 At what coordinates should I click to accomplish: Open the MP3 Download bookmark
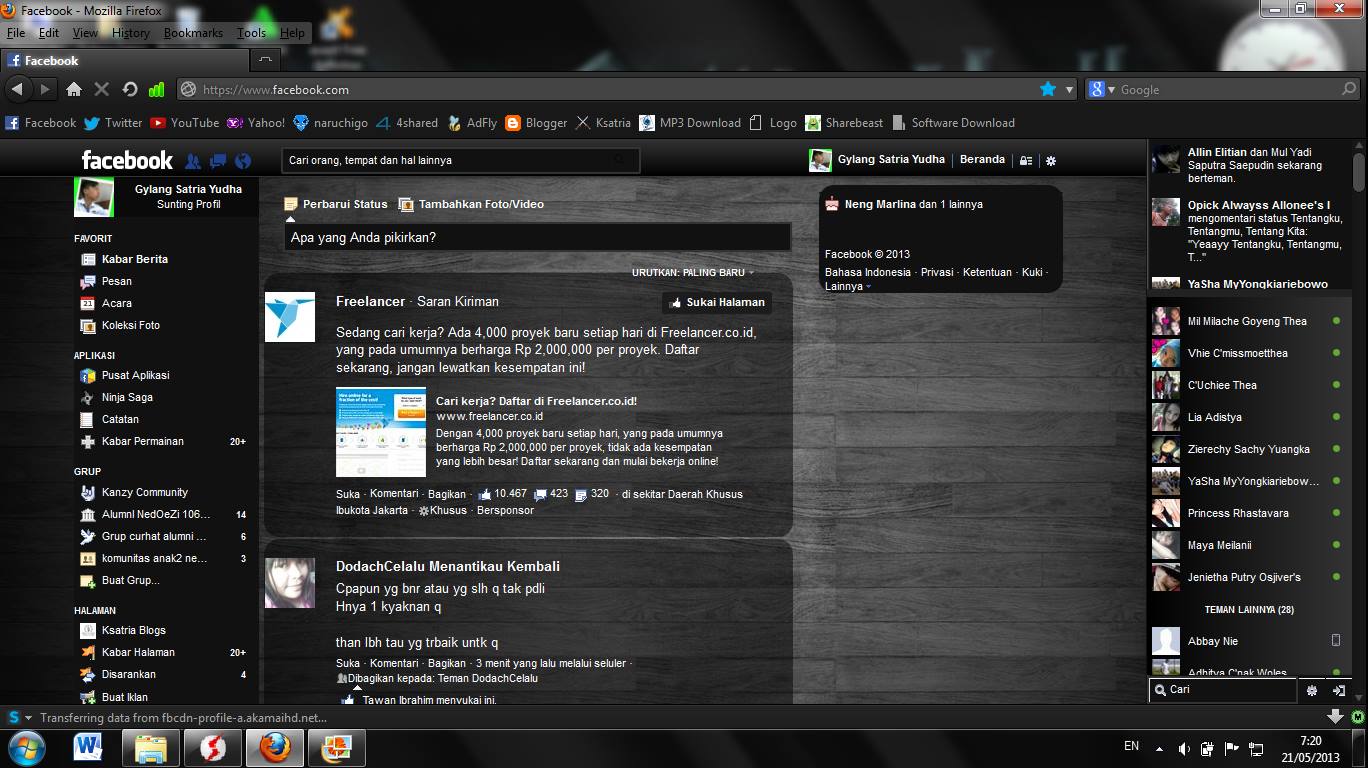click(x=690, y=123)
